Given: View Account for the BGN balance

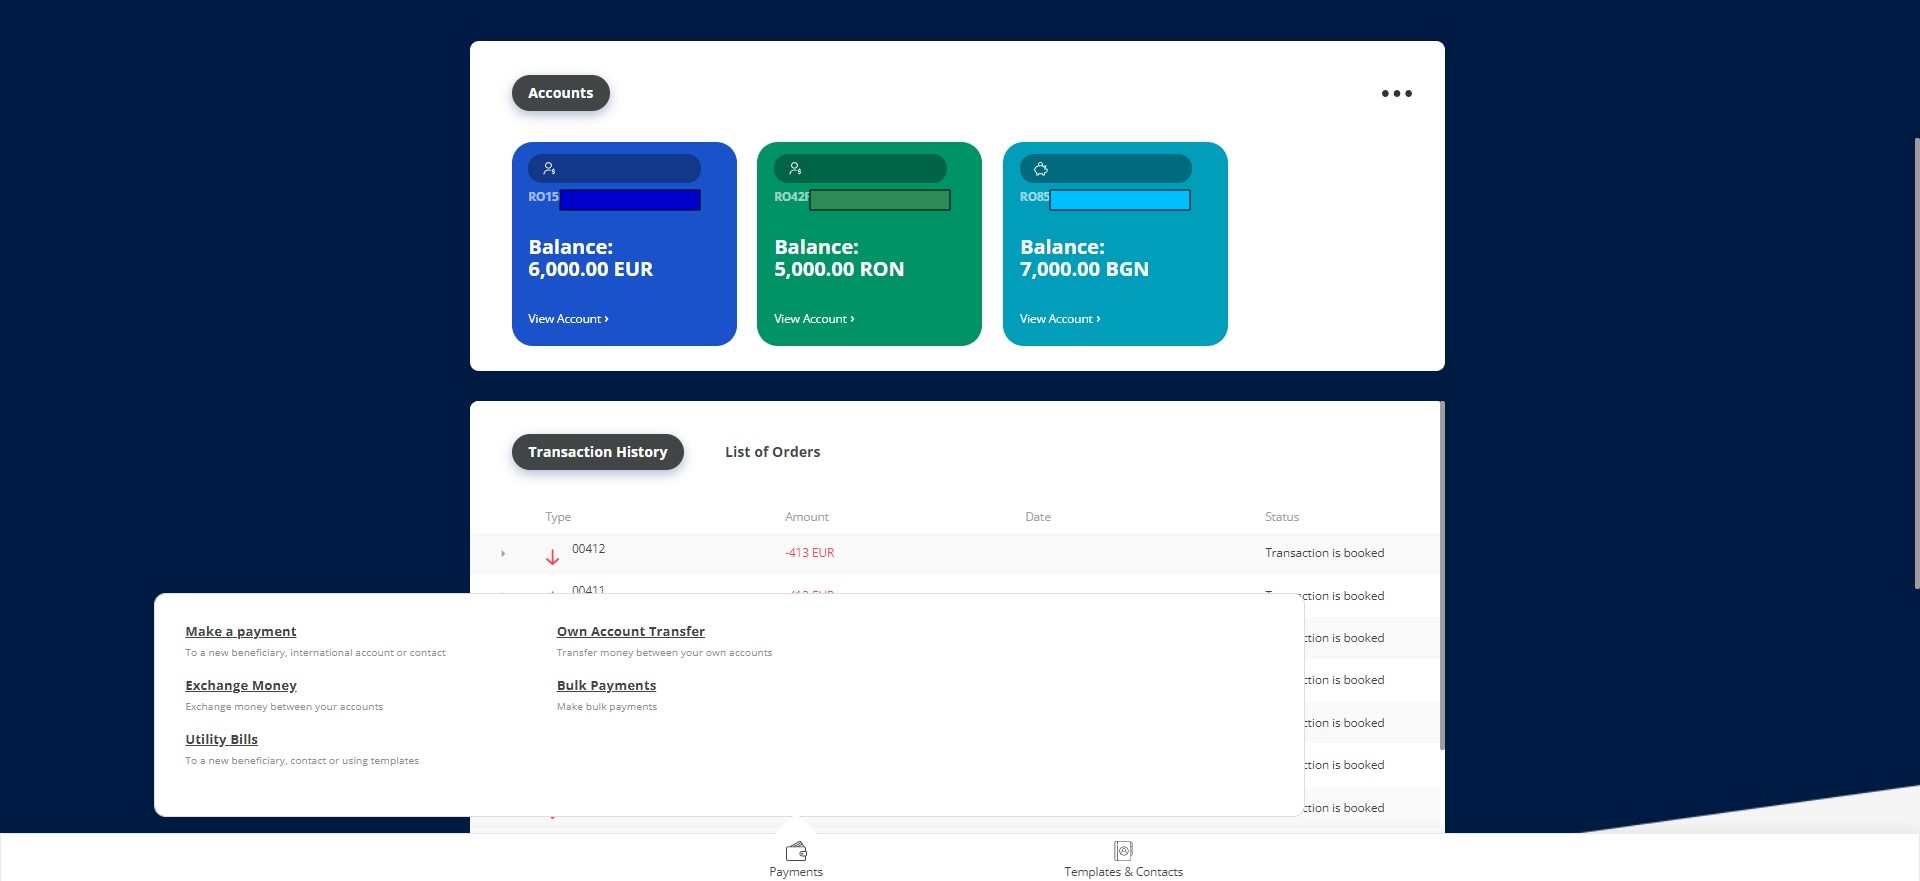Looking at the screenshot, I should (1060, 319).
